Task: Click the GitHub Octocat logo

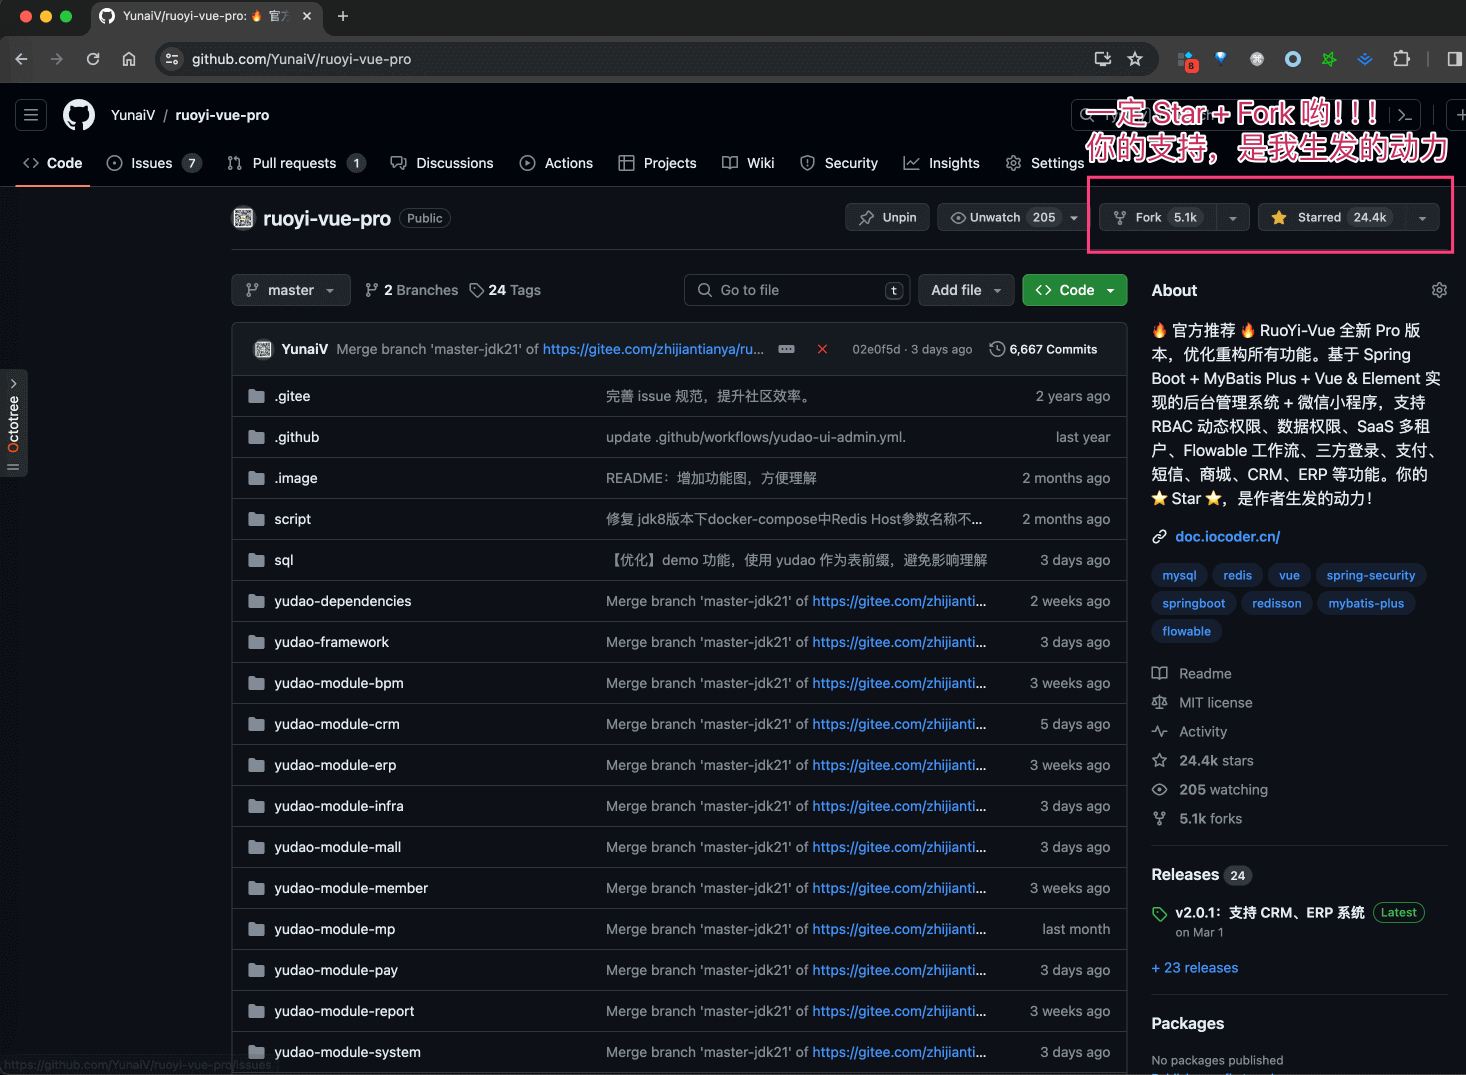Action: point(79,115)
